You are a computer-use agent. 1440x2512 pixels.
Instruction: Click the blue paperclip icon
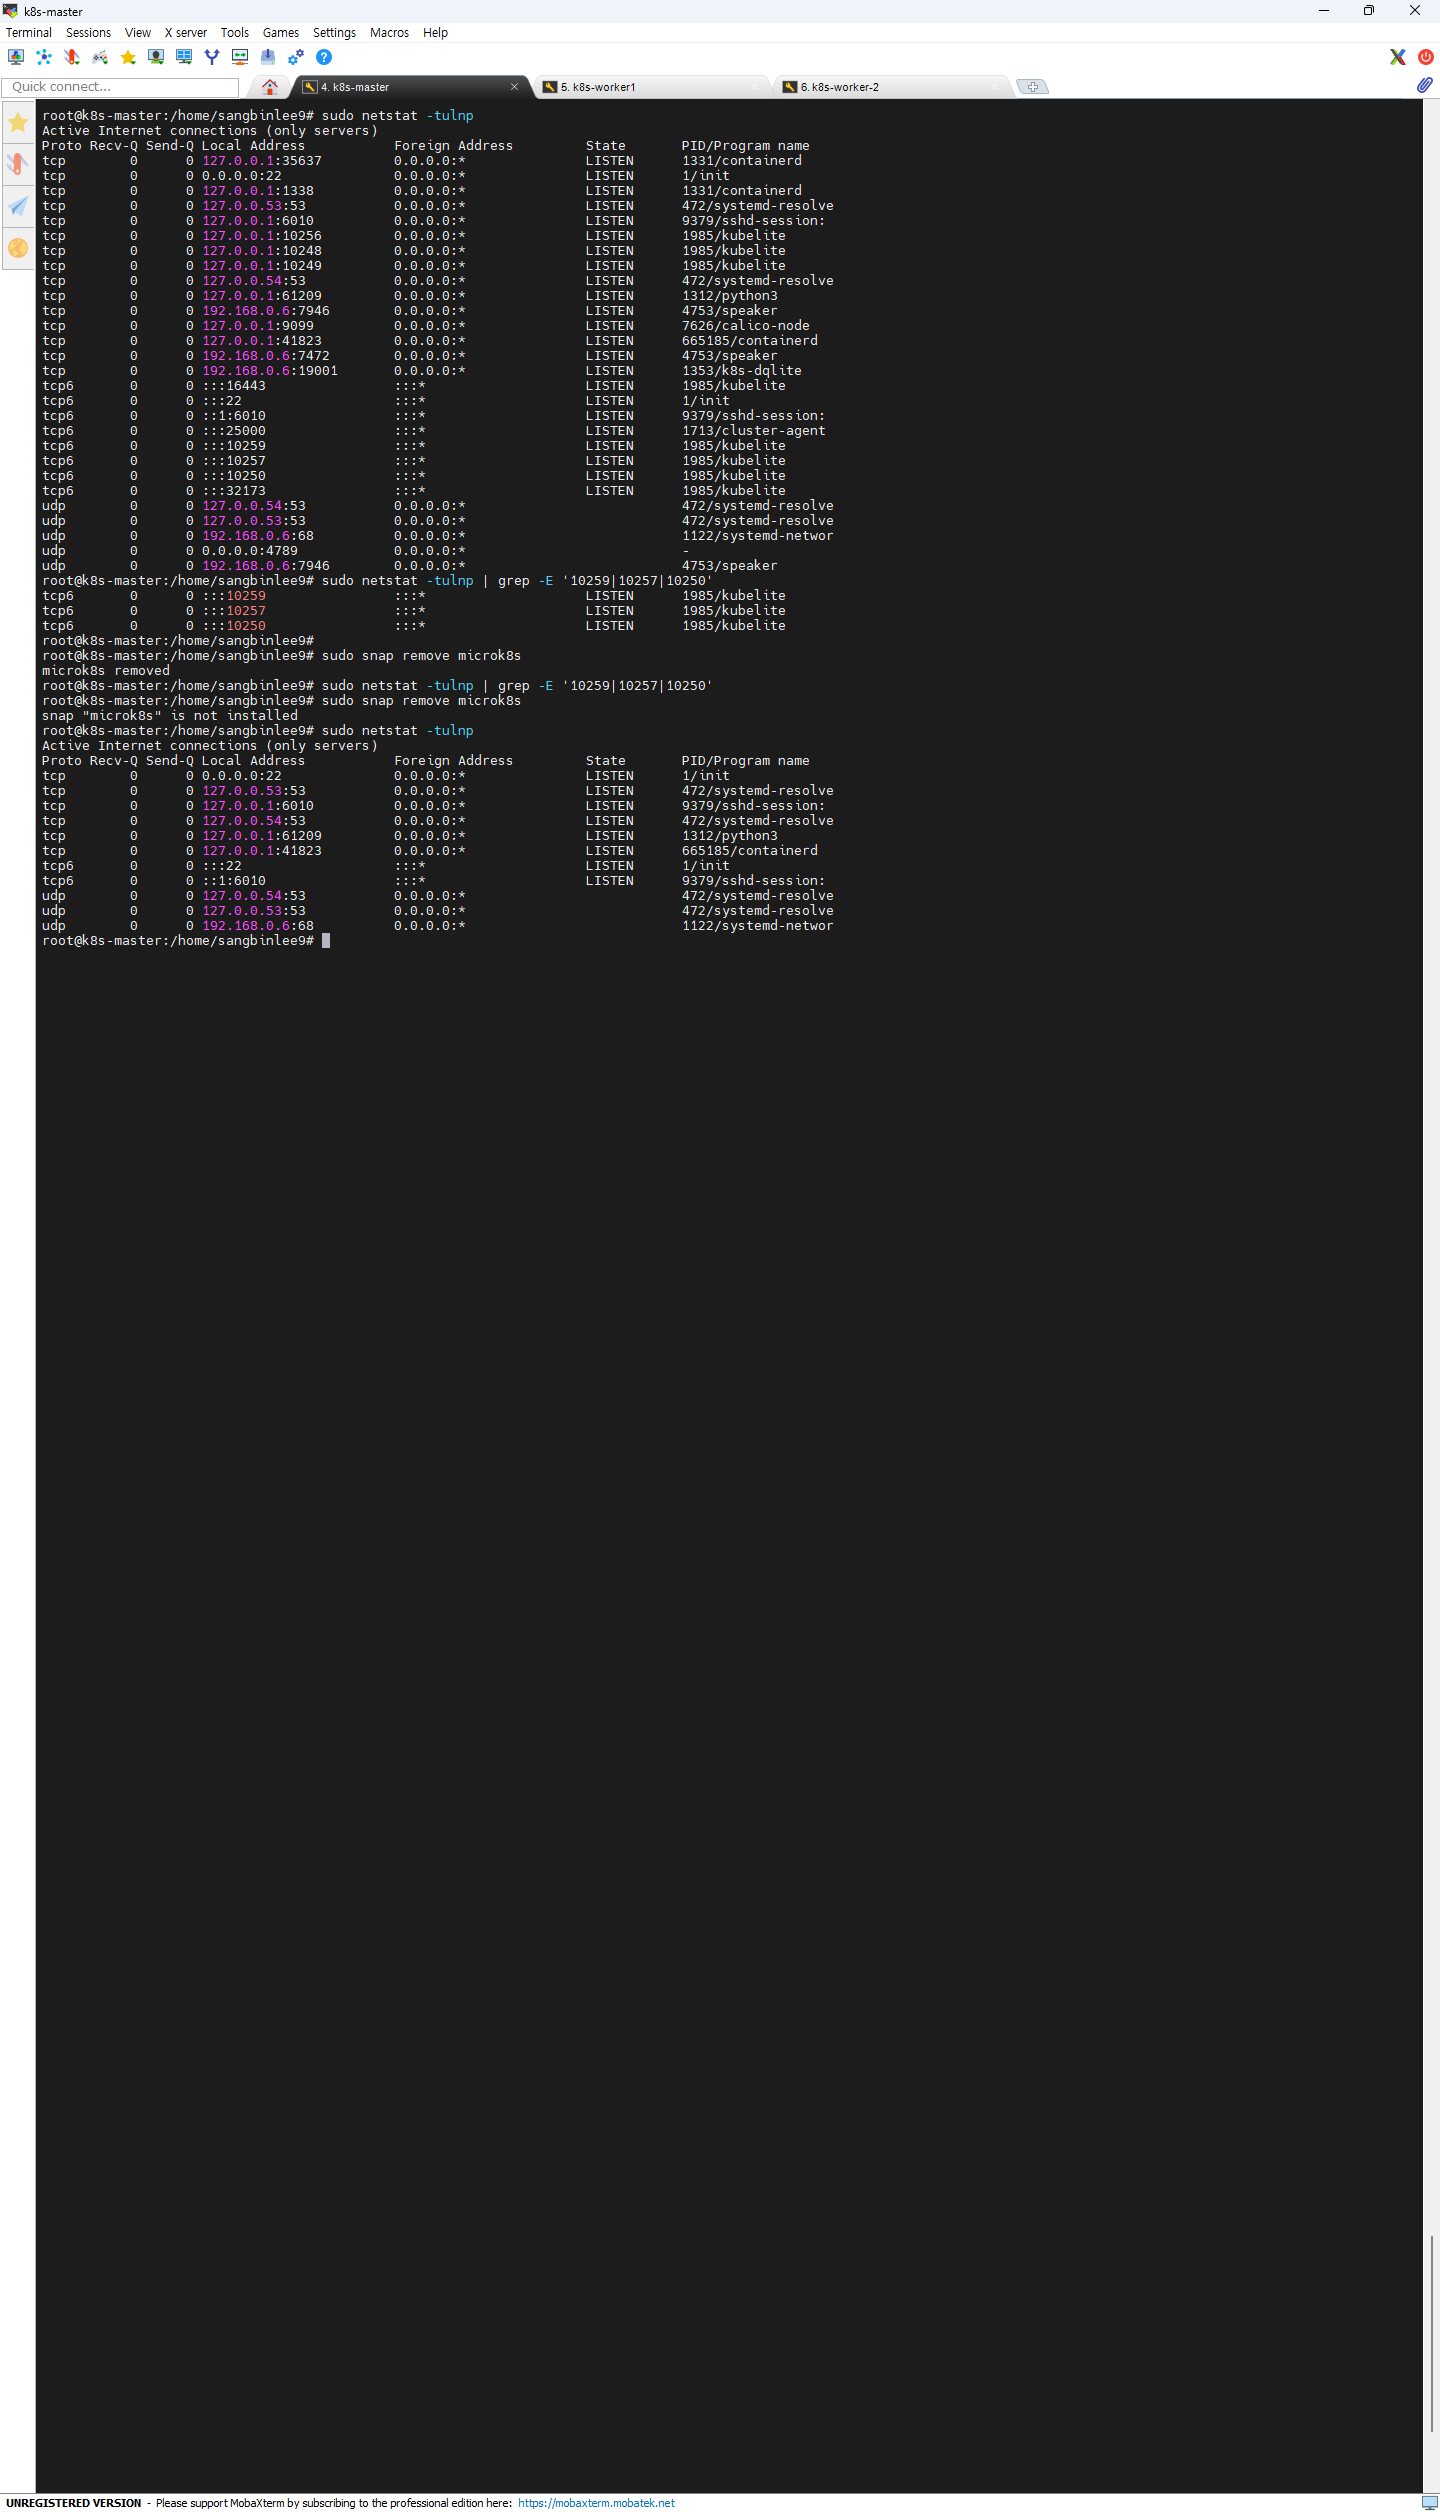click(1425, 86)
